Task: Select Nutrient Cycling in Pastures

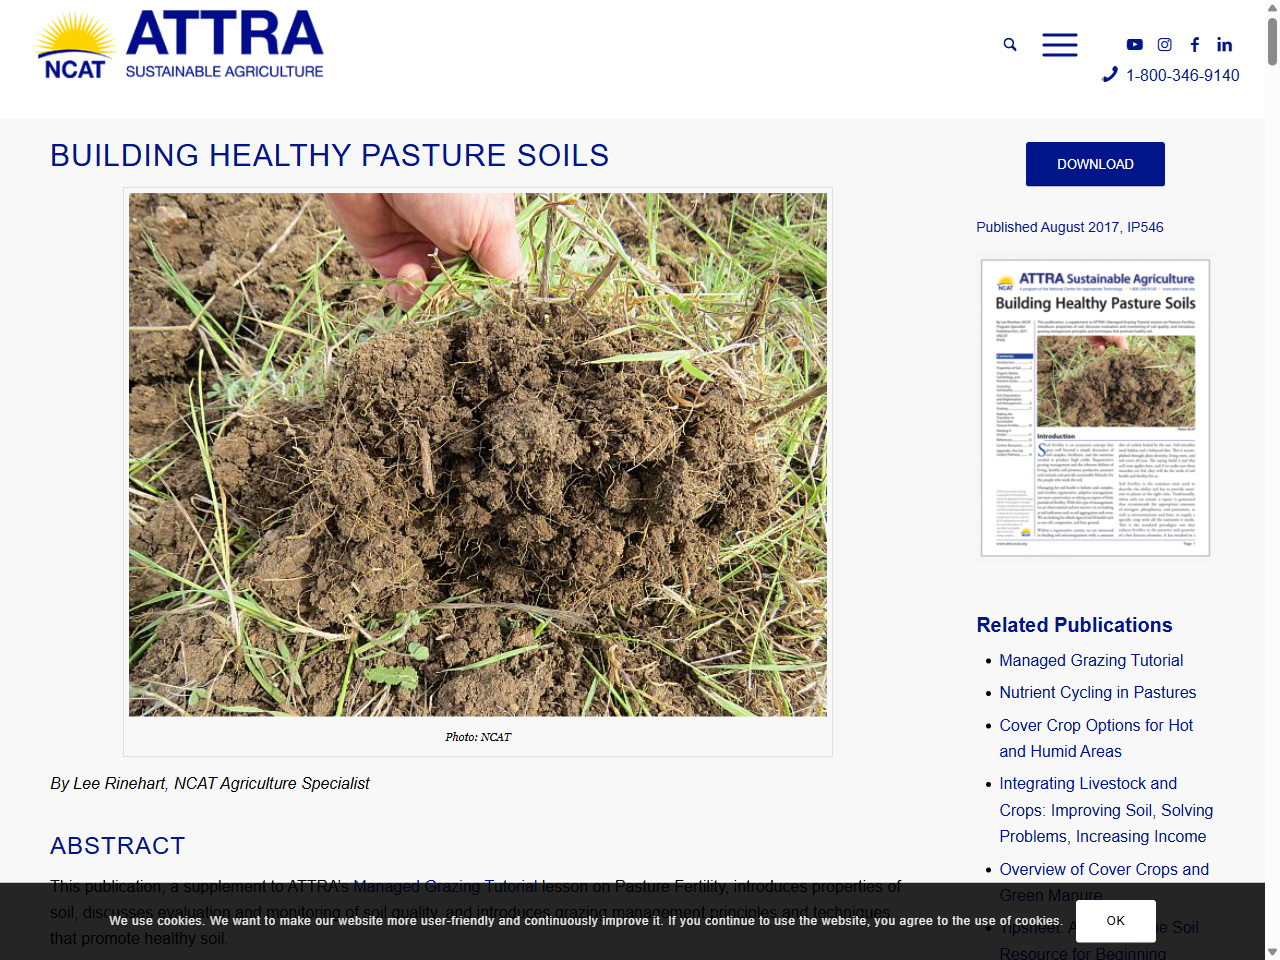Action: click(x=1097, y=692)
